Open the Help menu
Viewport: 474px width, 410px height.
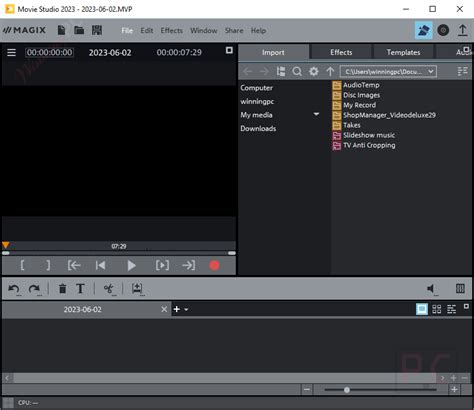[258, 30]
